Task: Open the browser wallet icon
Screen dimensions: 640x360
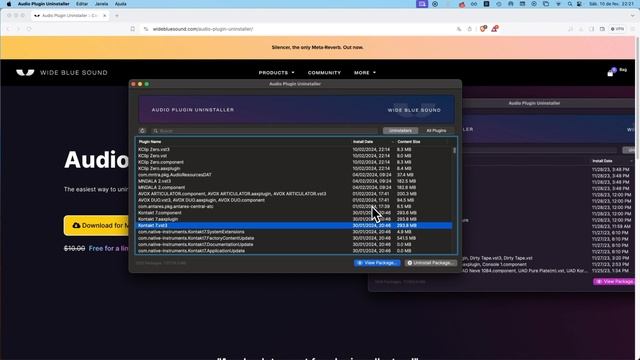Action: click(x=602, y=29)
